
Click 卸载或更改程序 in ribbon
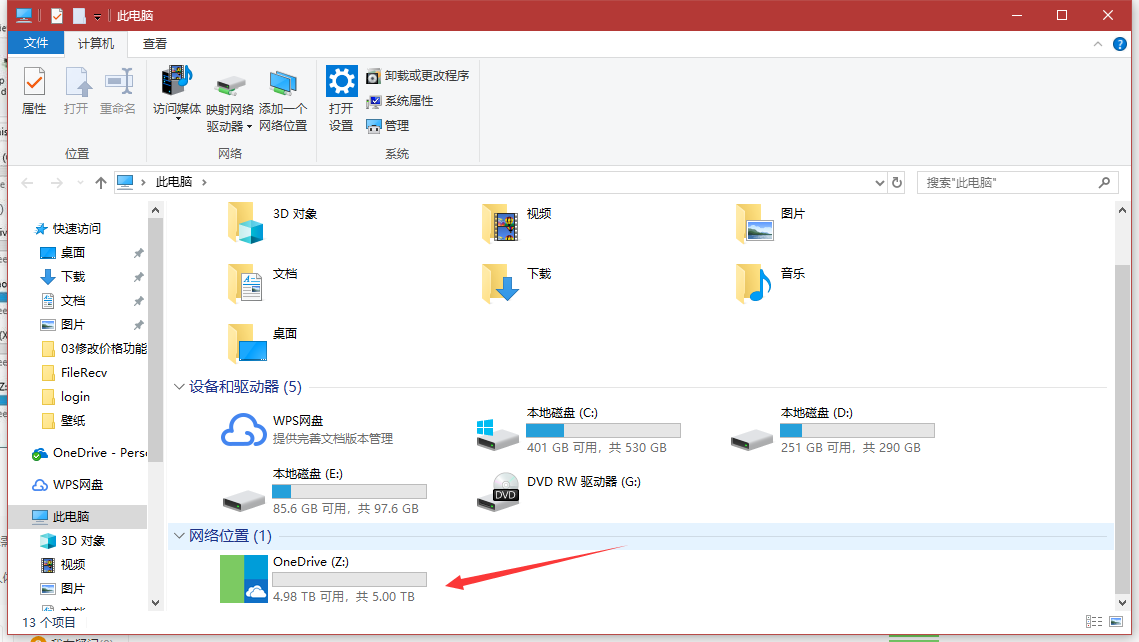point(417,76)
